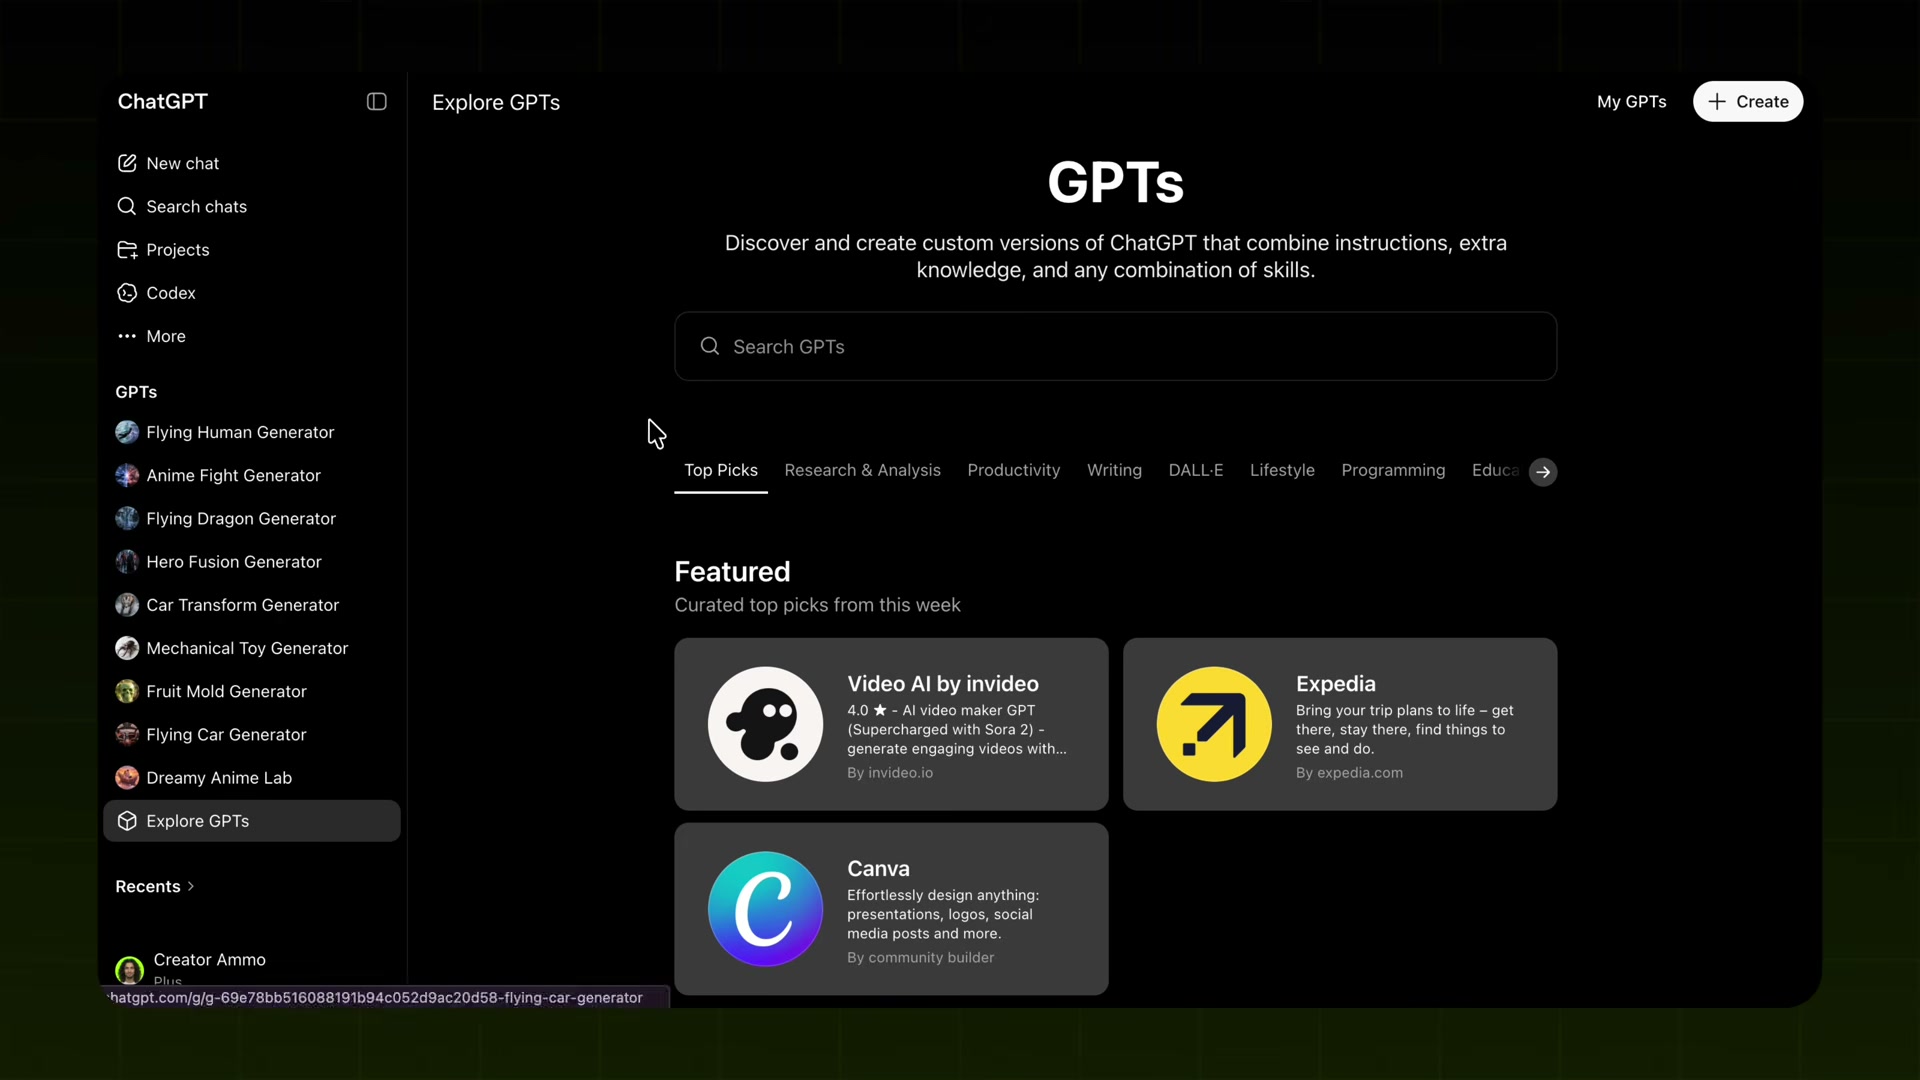
Task: Click the Creator Ammo account name
Action: pos(209,960)
